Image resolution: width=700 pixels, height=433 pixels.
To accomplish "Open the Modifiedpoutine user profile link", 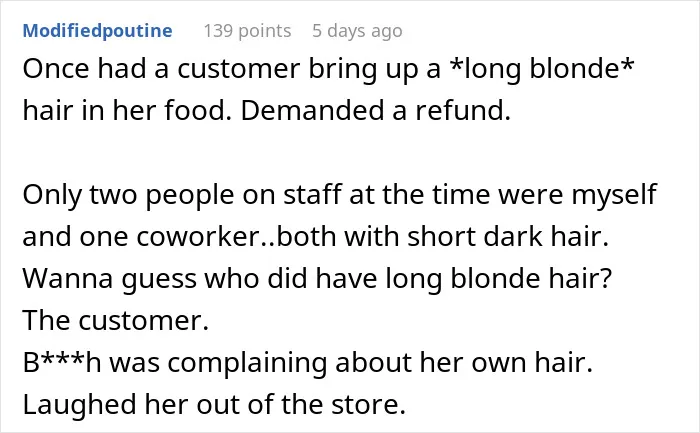I will click(97, 31).
